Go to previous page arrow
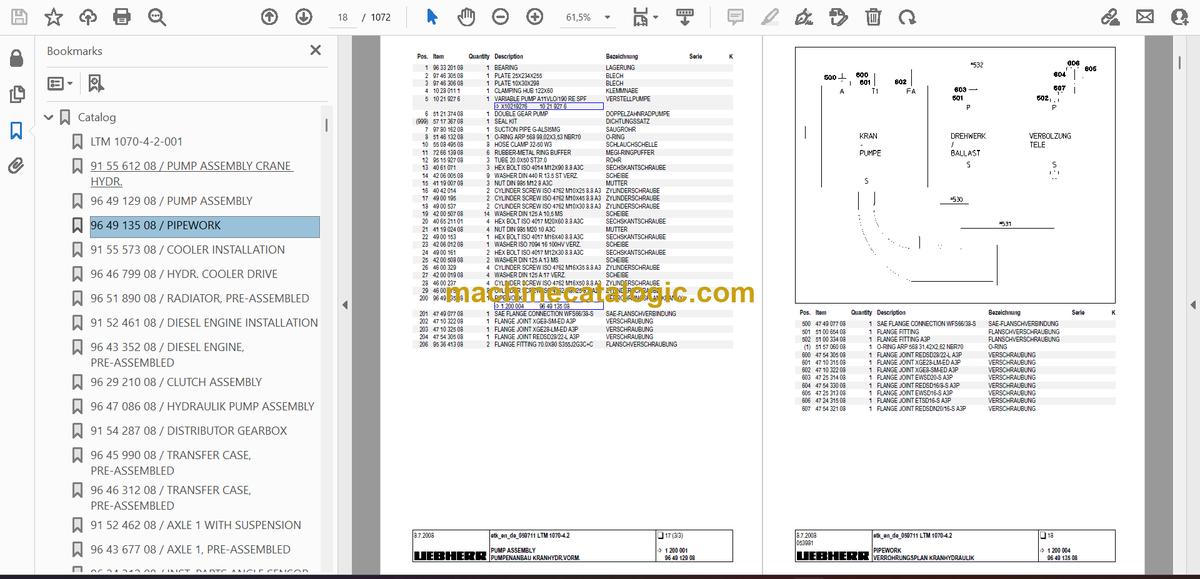This screenshot has height=579, width=1200. click(x=269, y=17)
